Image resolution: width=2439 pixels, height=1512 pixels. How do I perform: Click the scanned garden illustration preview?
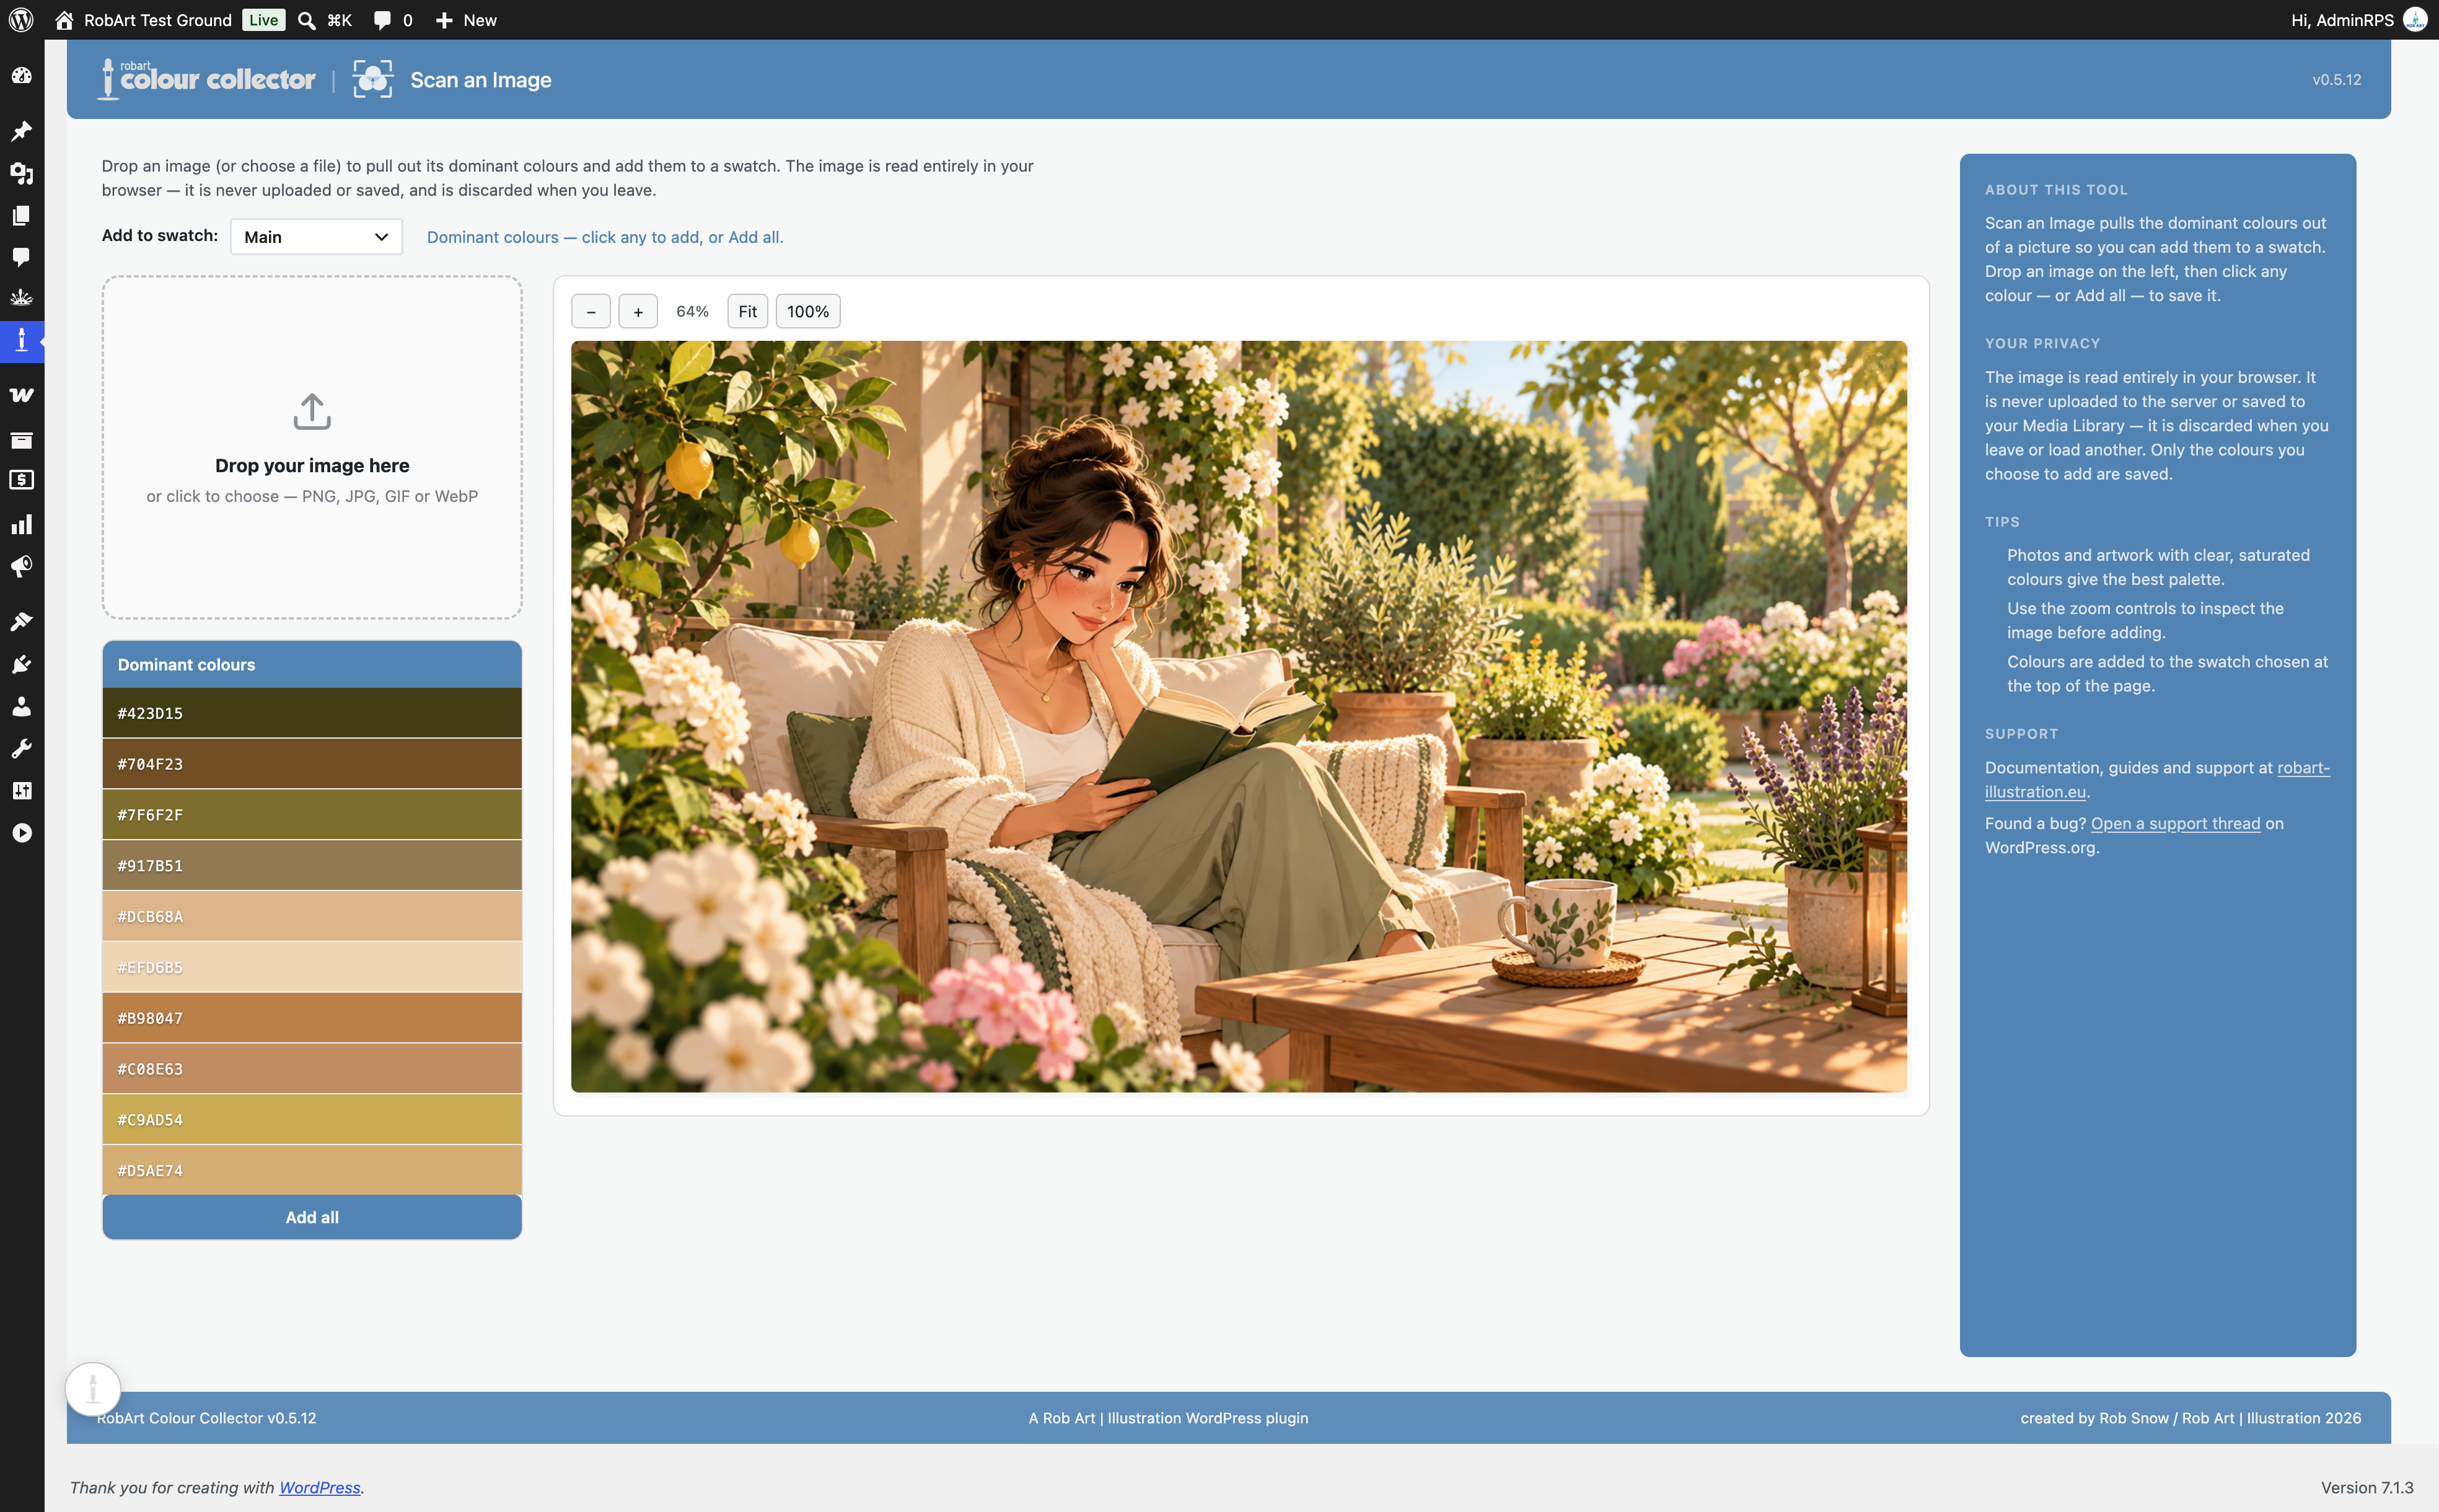(x=1239, y=716)
